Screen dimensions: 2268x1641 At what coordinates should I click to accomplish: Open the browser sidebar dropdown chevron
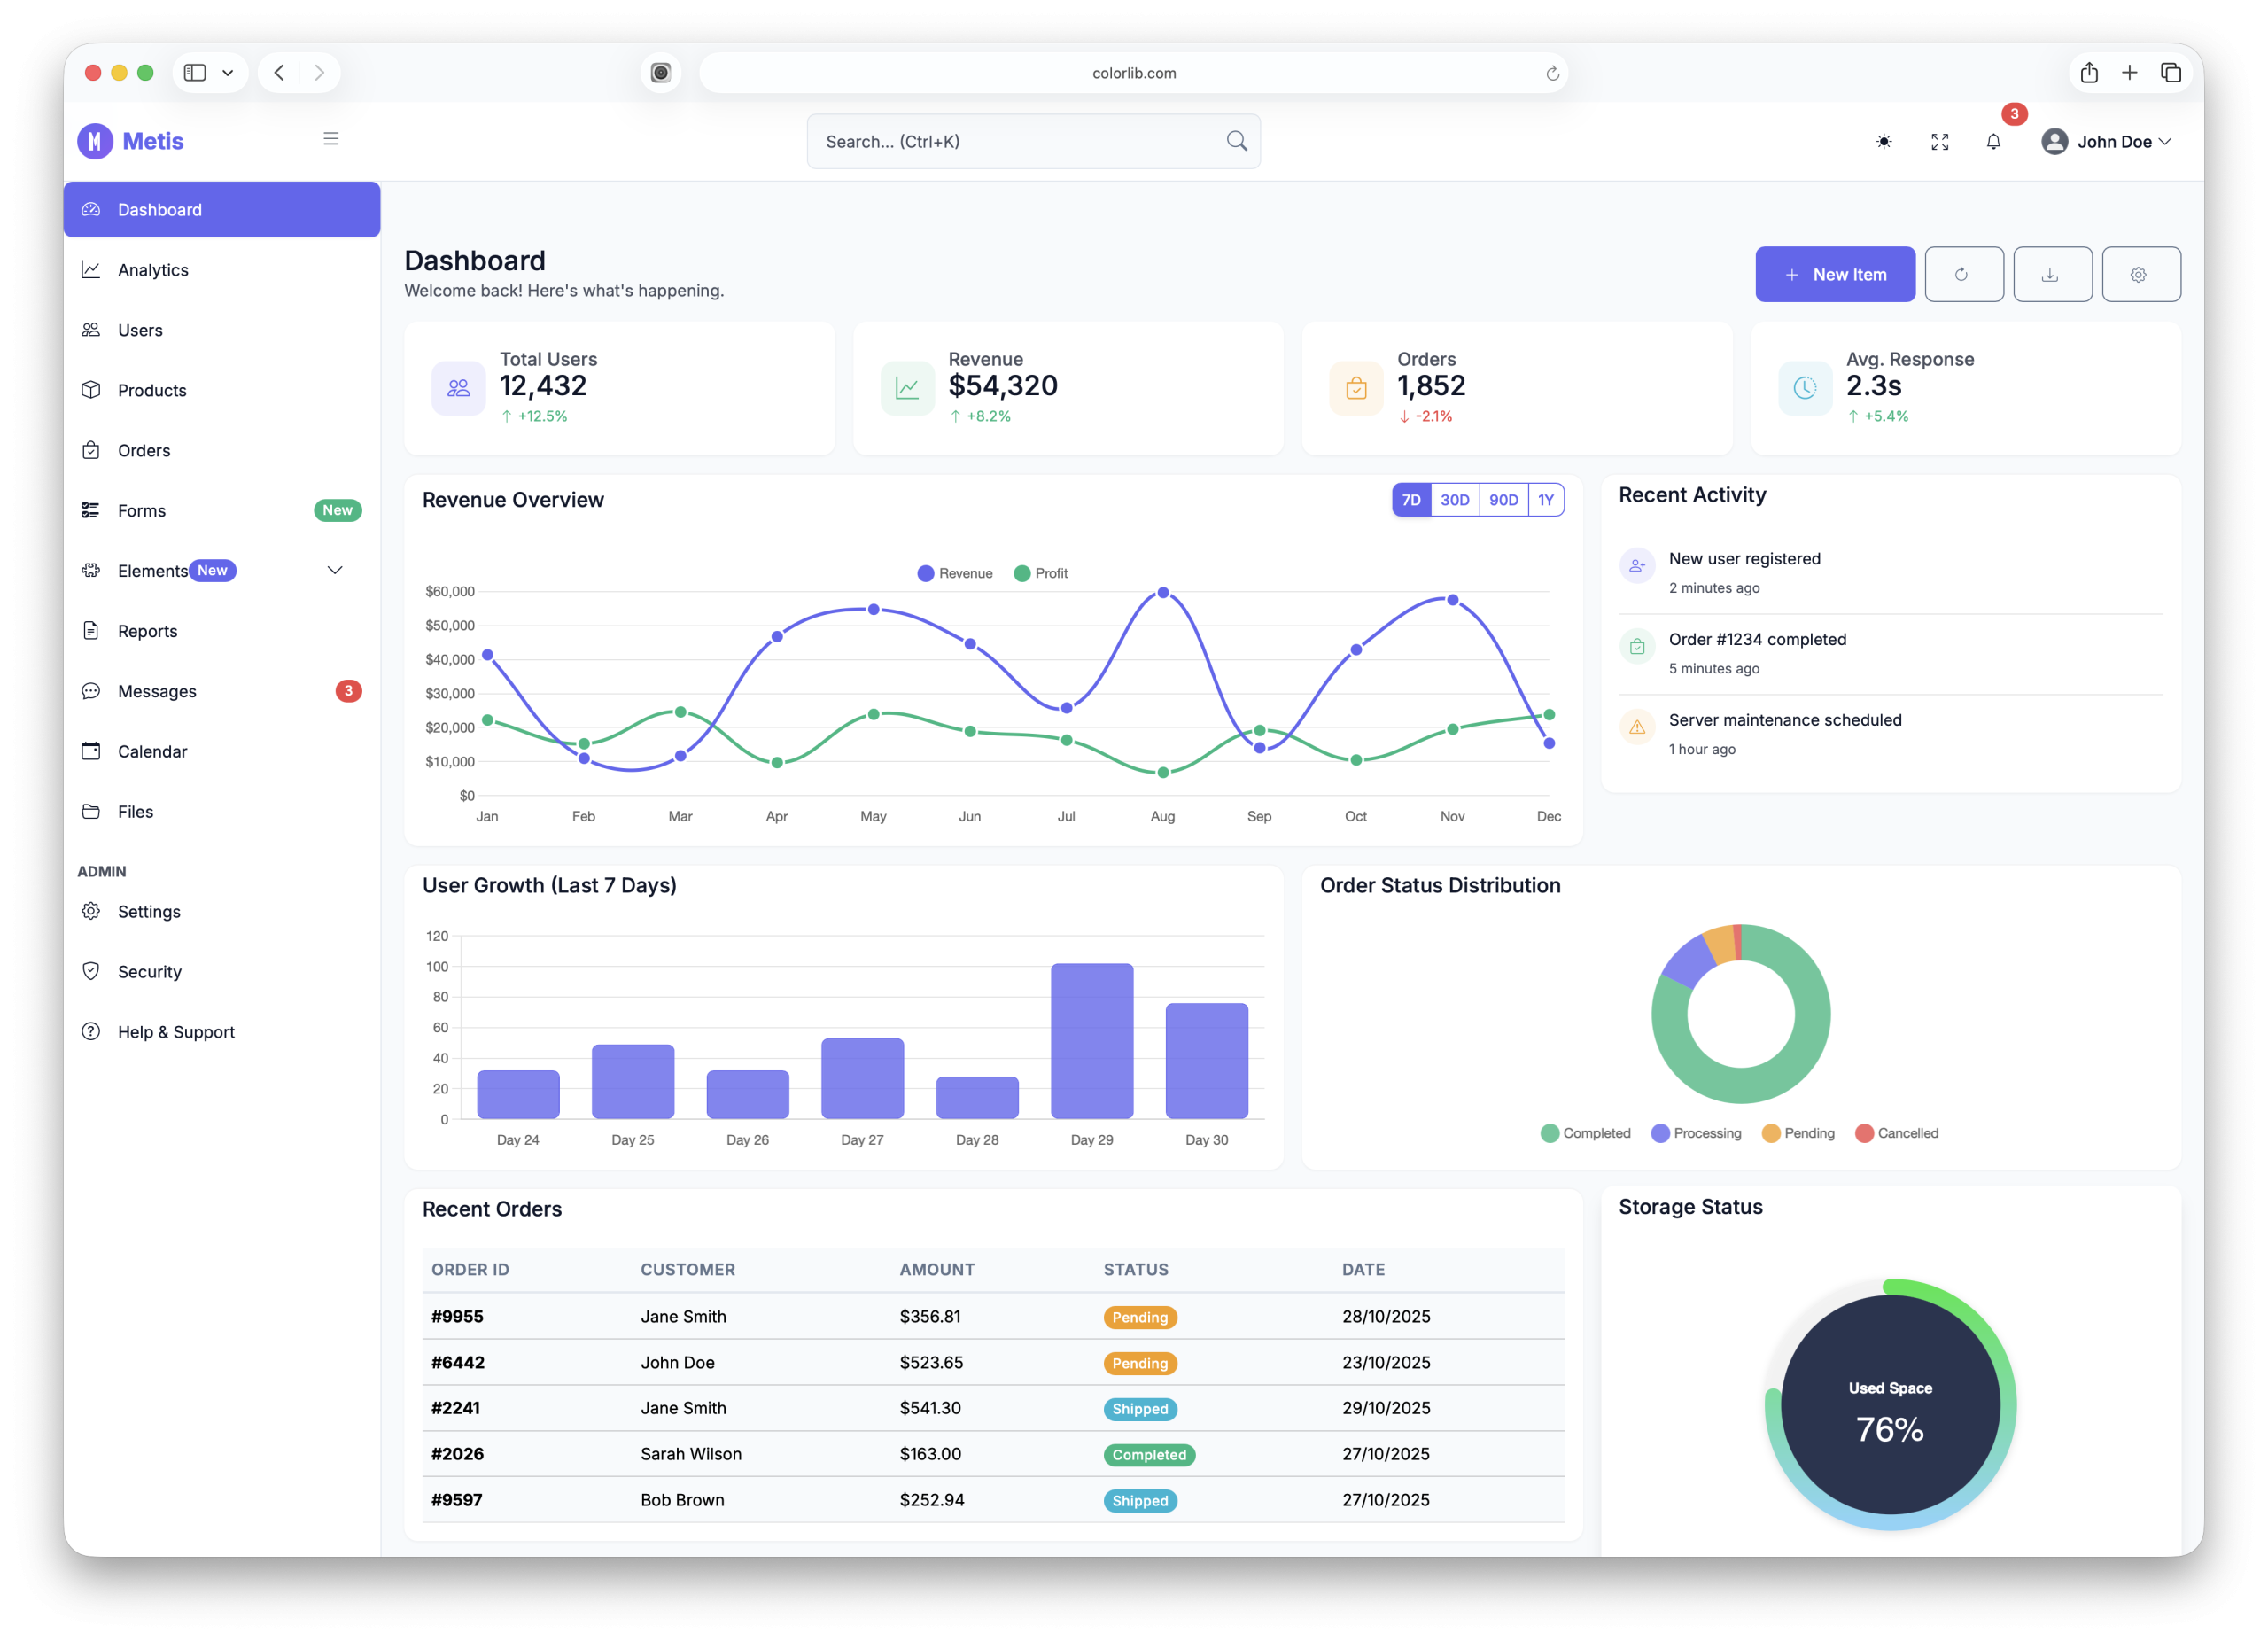[x=228, y=72]
